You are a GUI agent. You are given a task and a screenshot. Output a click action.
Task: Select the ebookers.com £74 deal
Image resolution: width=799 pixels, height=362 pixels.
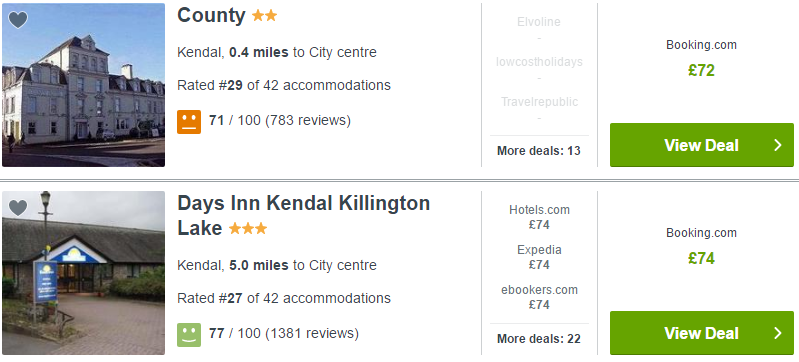click(x=539, y=297)
